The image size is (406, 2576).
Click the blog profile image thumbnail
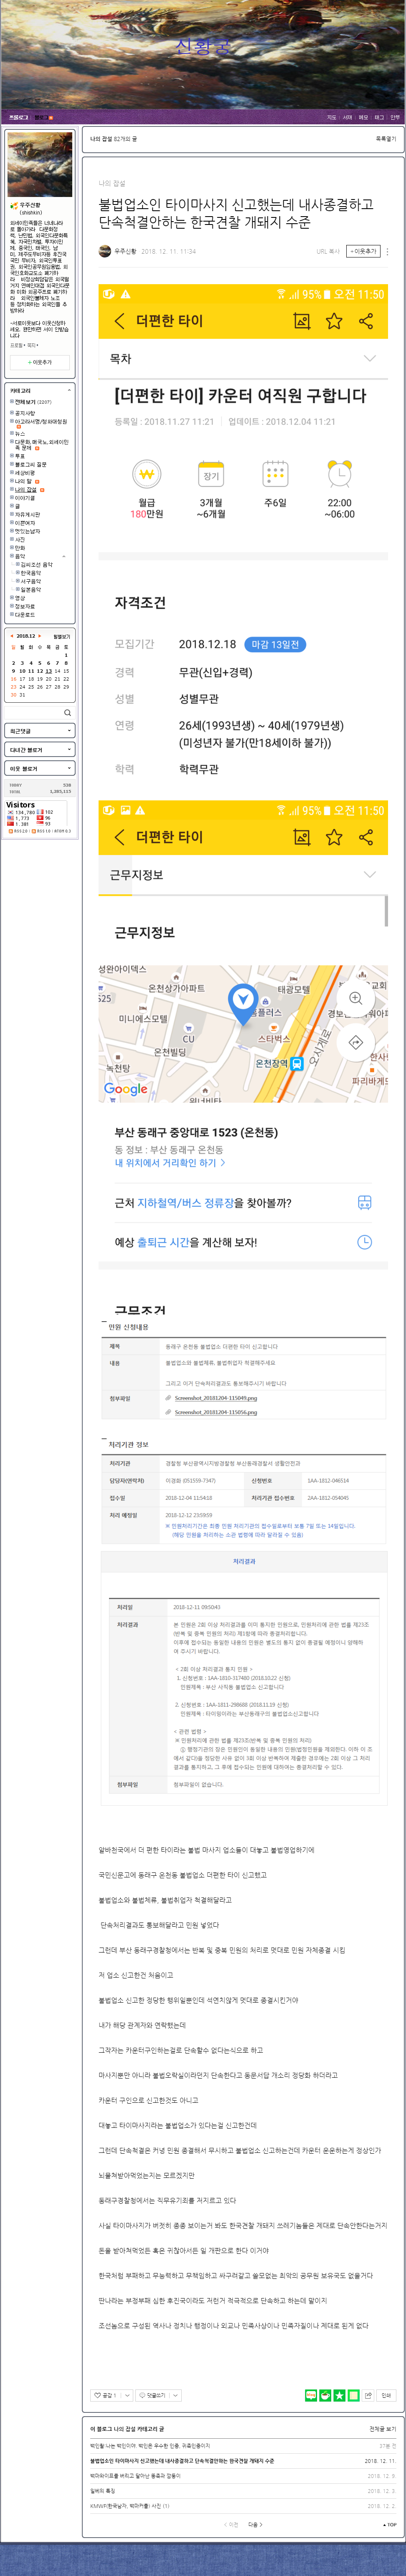40,164
